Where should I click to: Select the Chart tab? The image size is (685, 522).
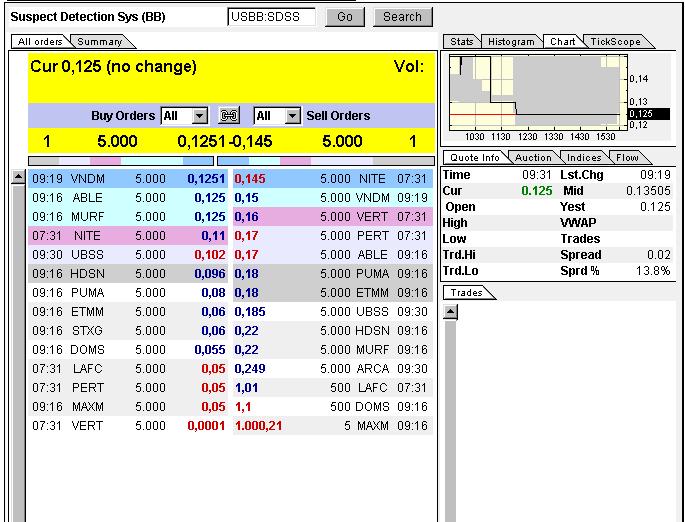(562, 41)
